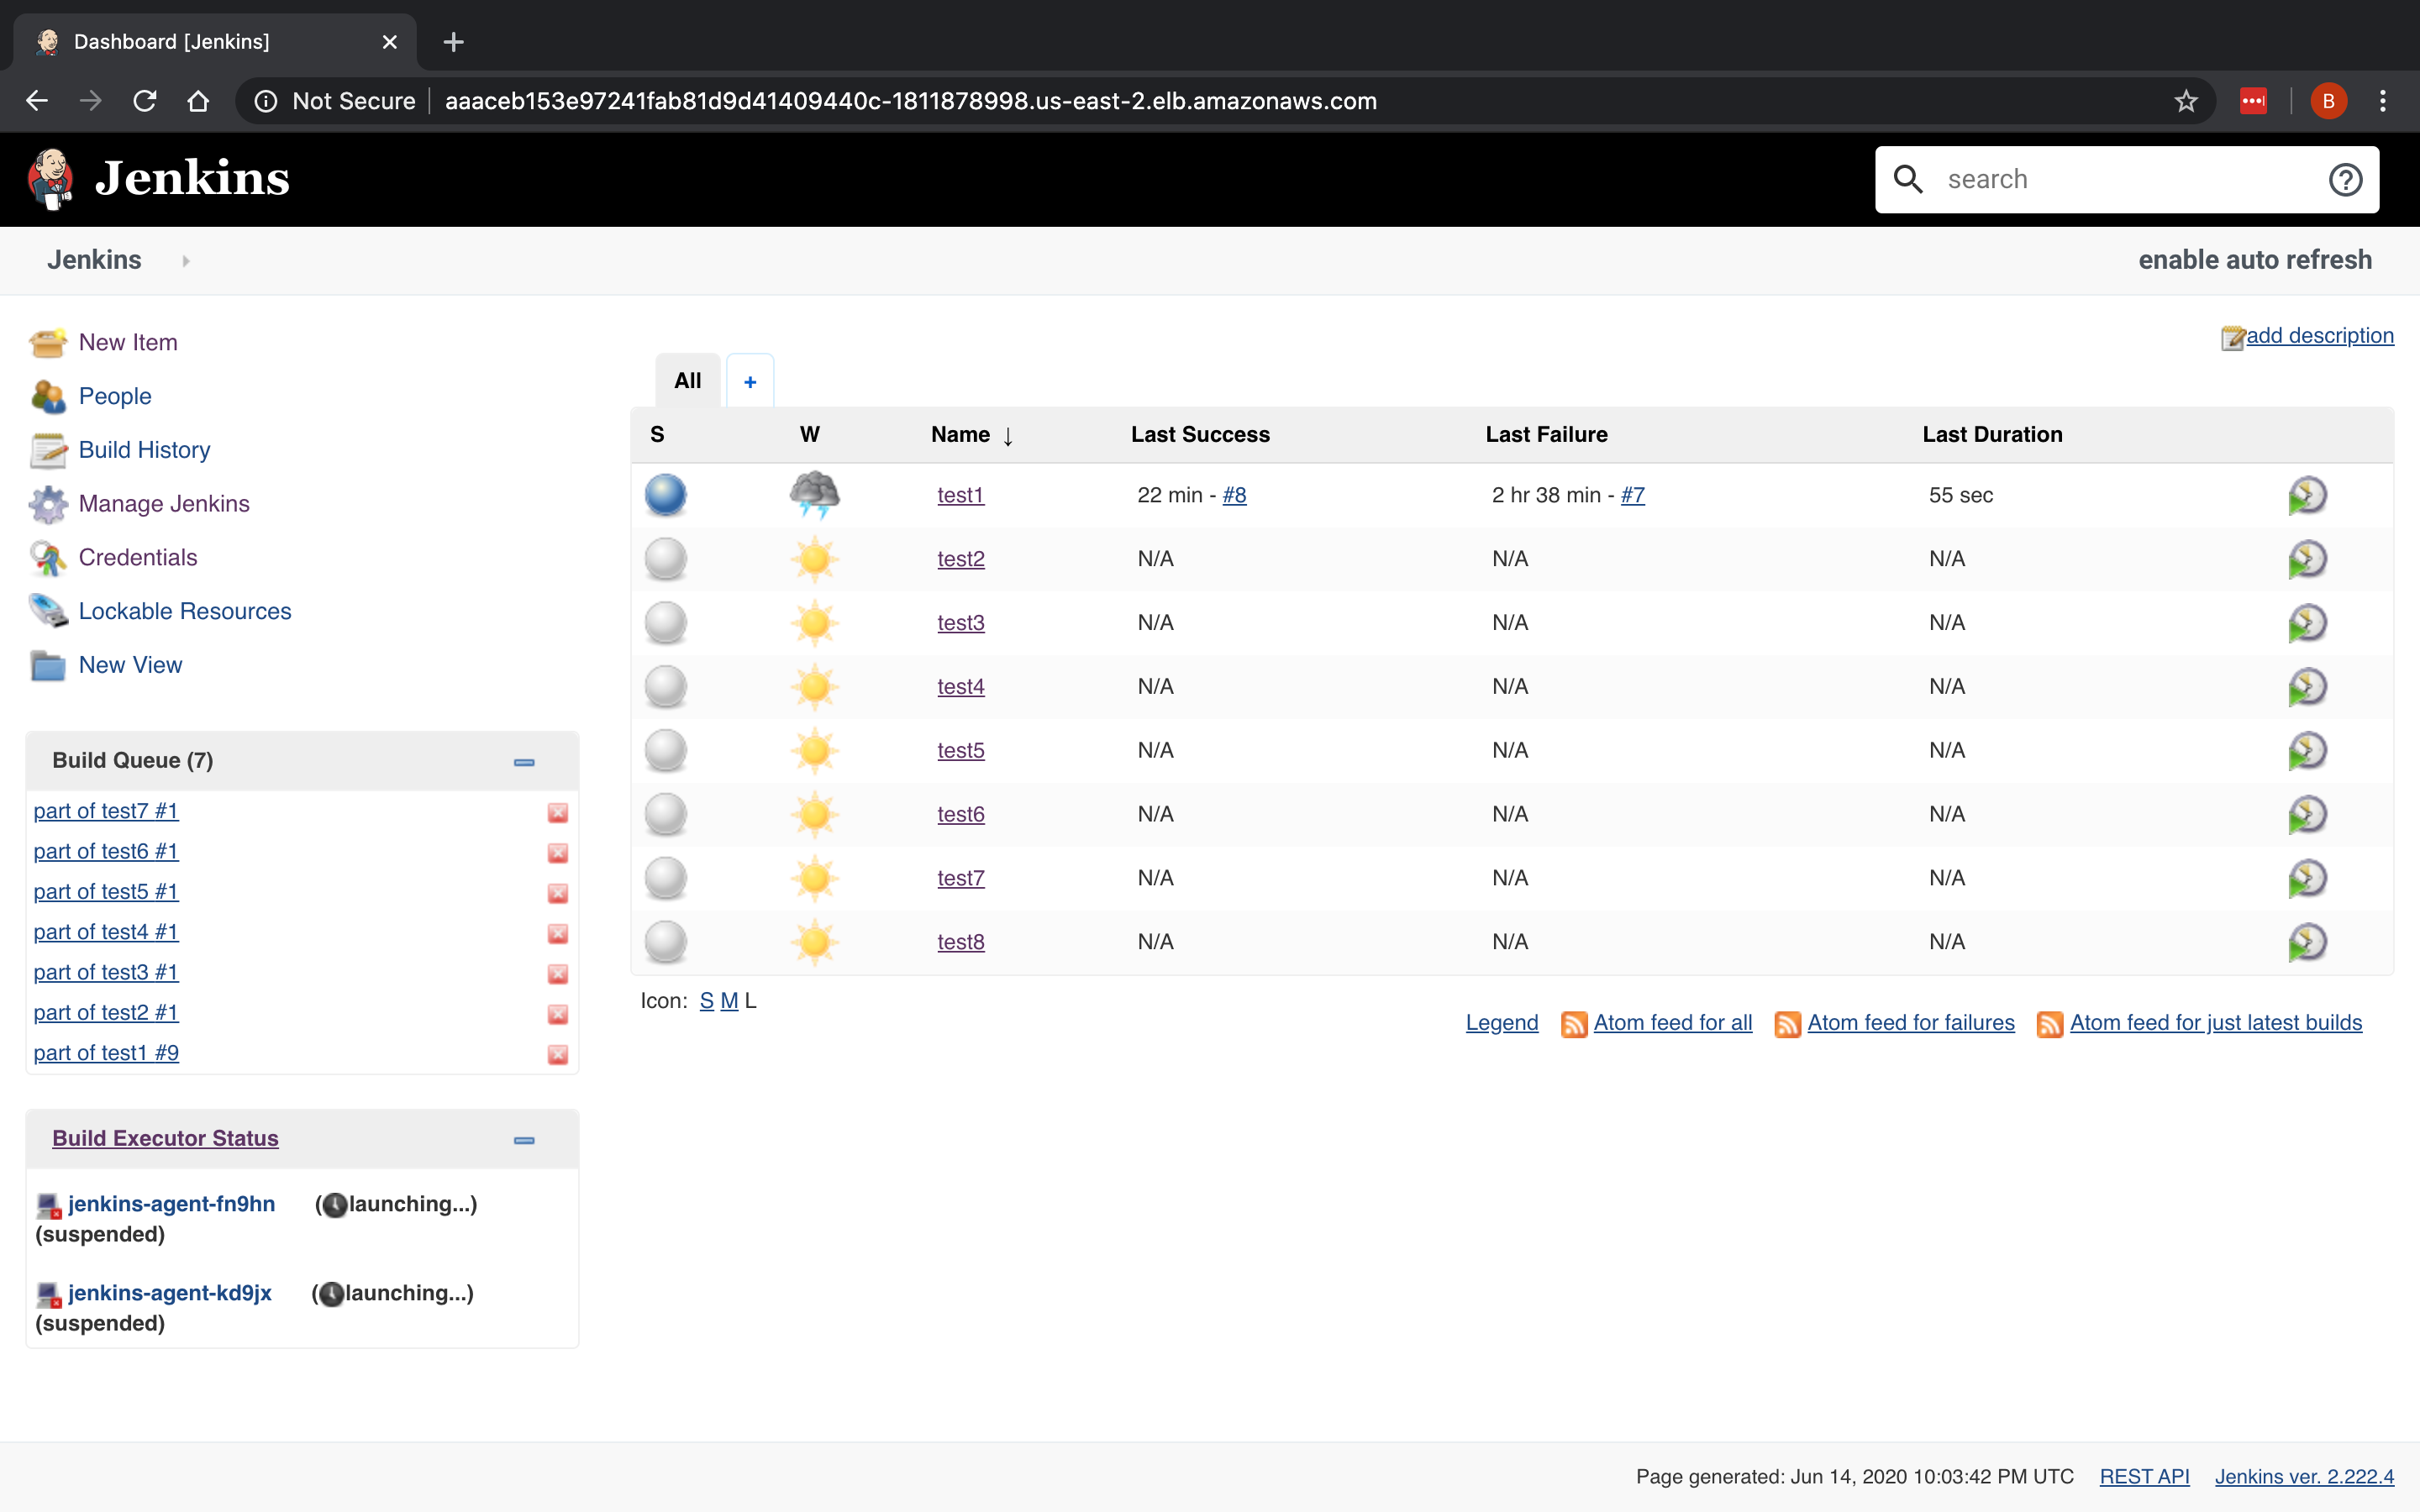Sort jobs by W weather column
Screen dimensions: 2420x1512
(810, 435)
